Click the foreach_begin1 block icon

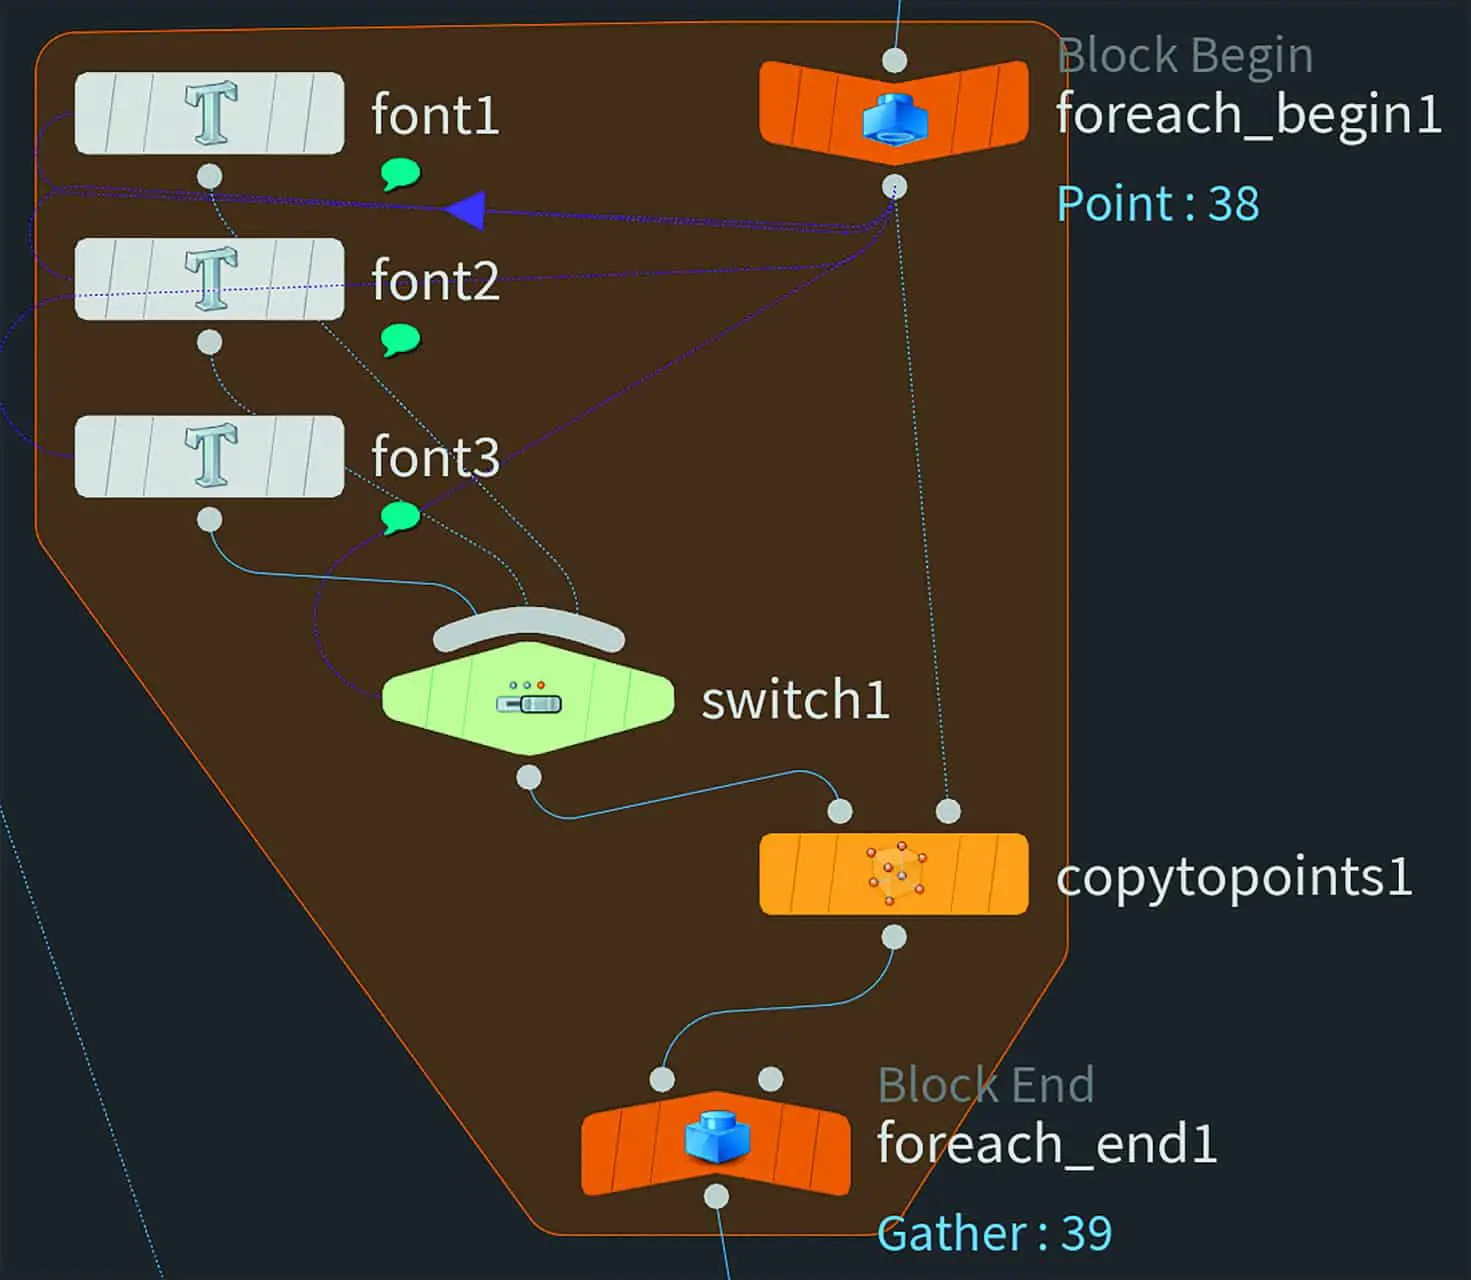(895, 118)
